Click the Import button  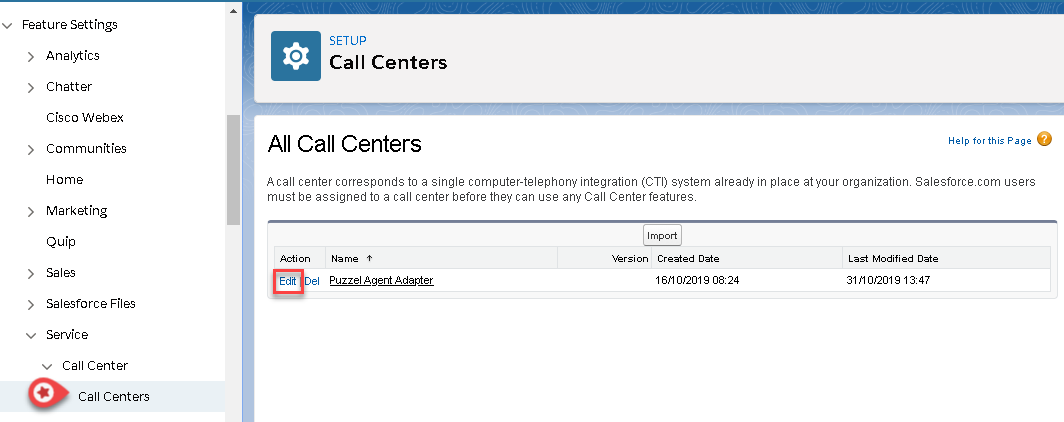click(x=662, y=236)
